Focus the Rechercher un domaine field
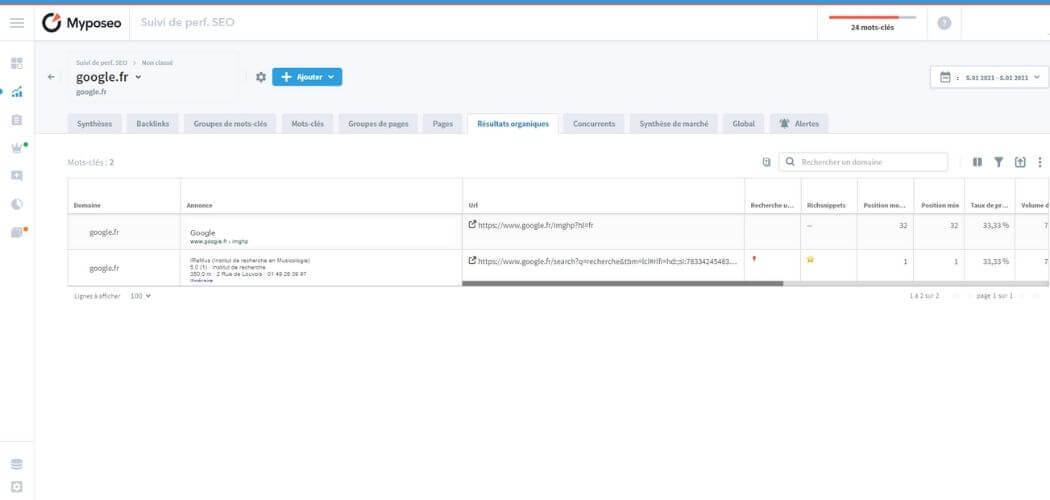 (x=863, y=162)
